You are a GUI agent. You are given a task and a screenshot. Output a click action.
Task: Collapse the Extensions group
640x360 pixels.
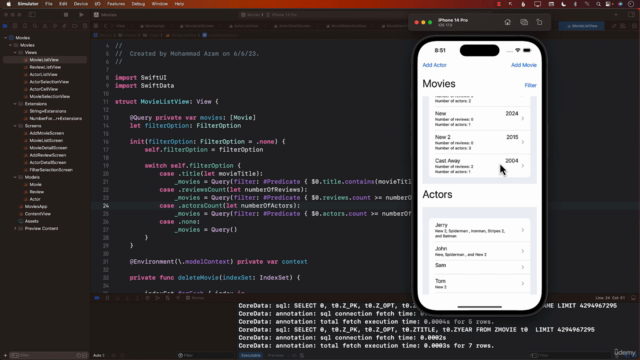15,104
